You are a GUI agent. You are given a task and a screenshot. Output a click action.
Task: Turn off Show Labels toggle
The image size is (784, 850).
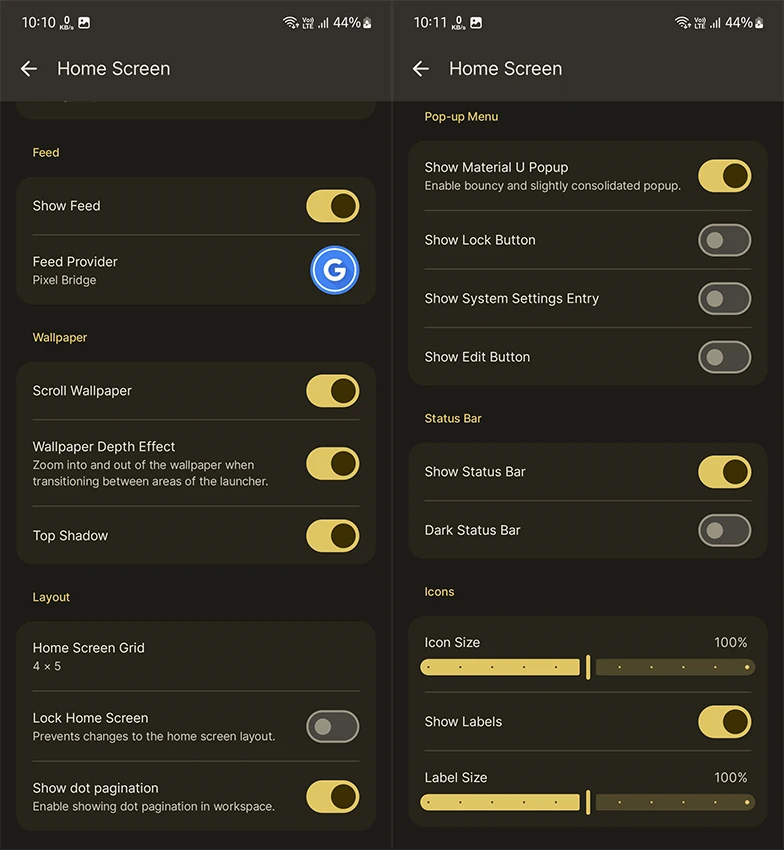(725, 722)
